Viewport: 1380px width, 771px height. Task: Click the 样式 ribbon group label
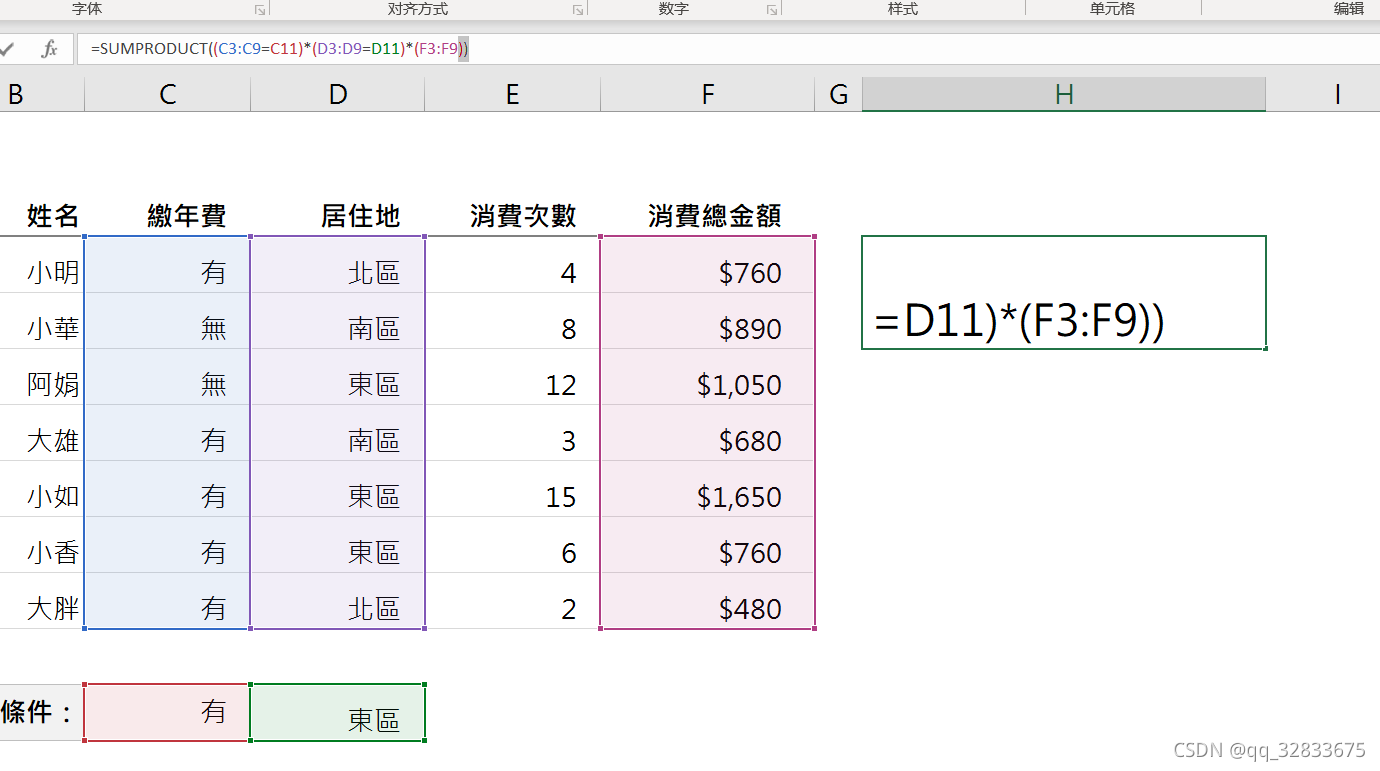(903, 9)
